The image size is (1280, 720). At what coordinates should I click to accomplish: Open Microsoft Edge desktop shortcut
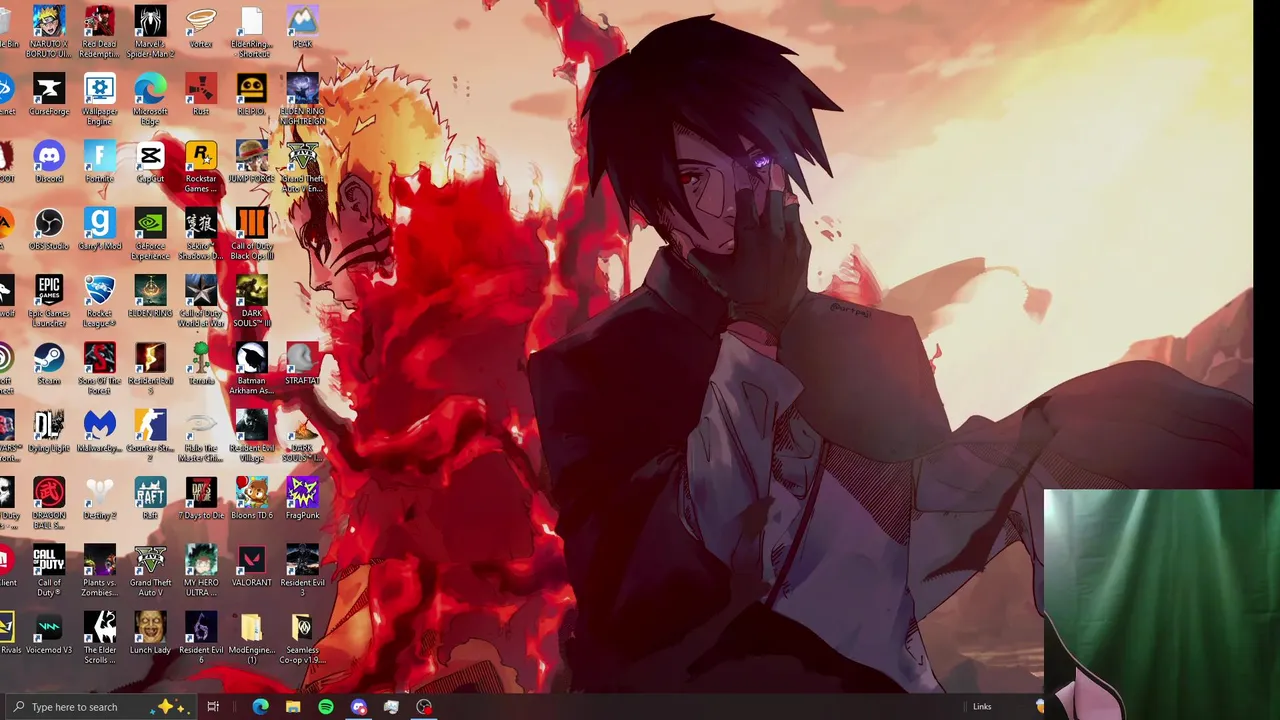pyautogui.click(x=150, y=99)
